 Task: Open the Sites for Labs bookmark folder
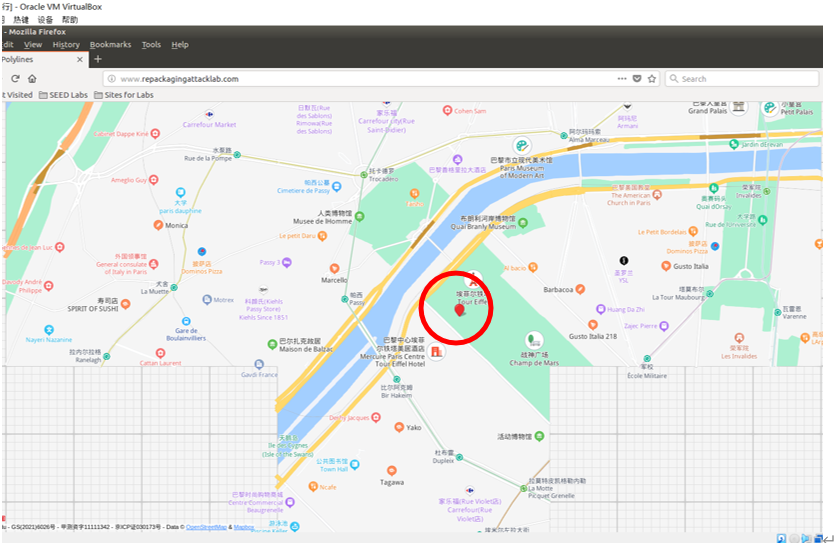(x=124, y=95)
